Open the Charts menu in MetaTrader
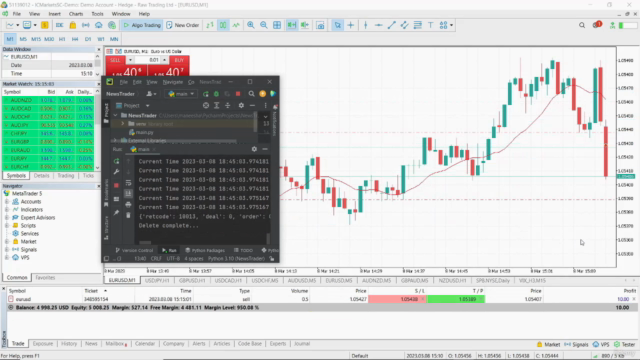Image resolution: width=640 pixels, height=360 pixels. click(x=76, y=14)
